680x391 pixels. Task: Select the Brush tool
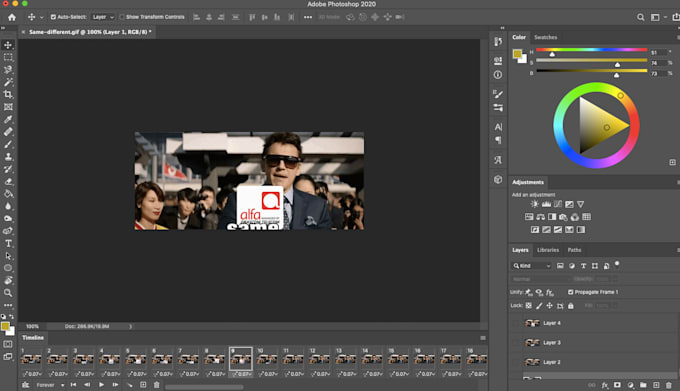pyautogui.click(x=8, y=144)
